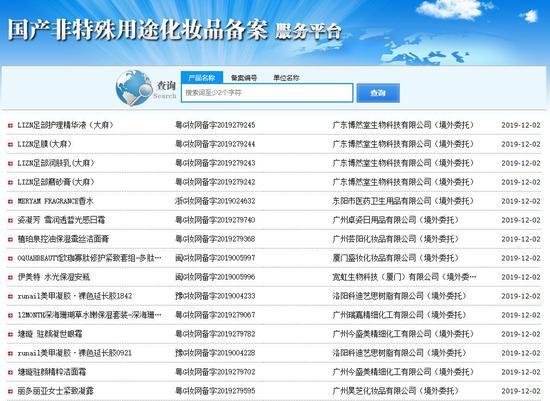The height and width of the screenshot is (401, 550).
Task: Click record number 豫G妆网备字2019004233
Action: pyautogui.click(x=215, y=296)
